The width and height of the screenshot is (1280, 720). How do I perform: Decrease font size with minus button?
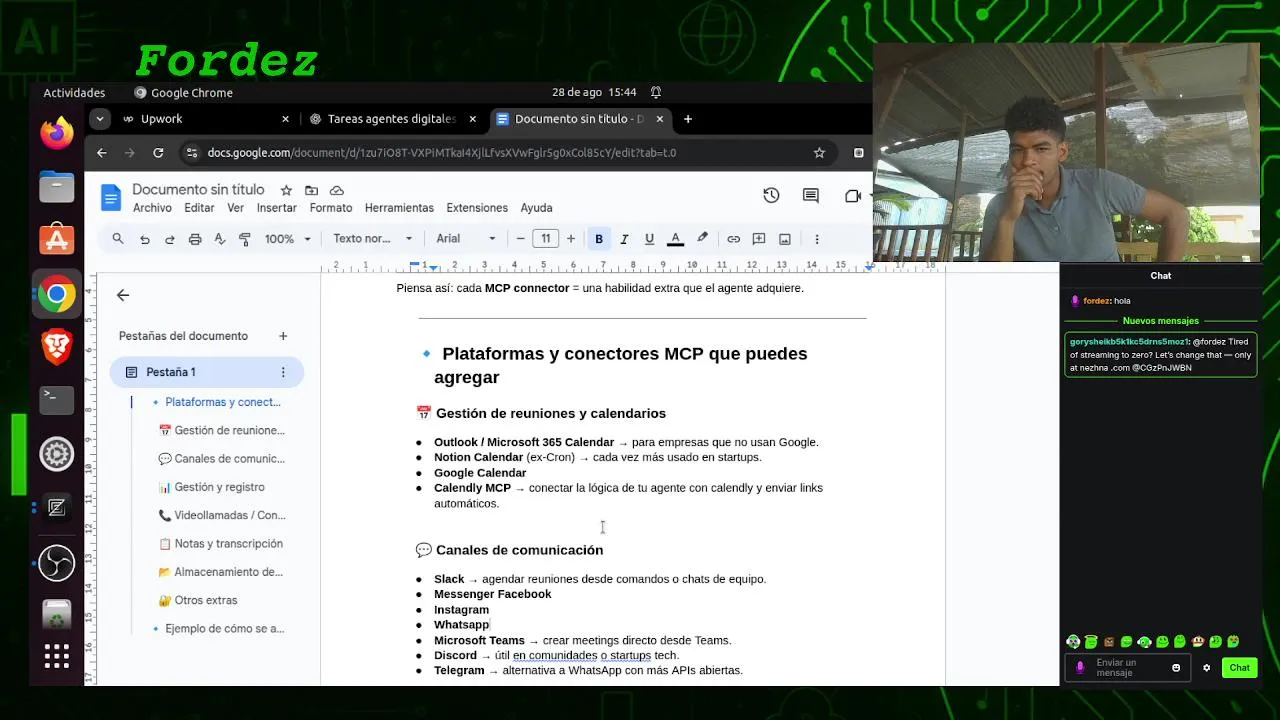point(520,239)
